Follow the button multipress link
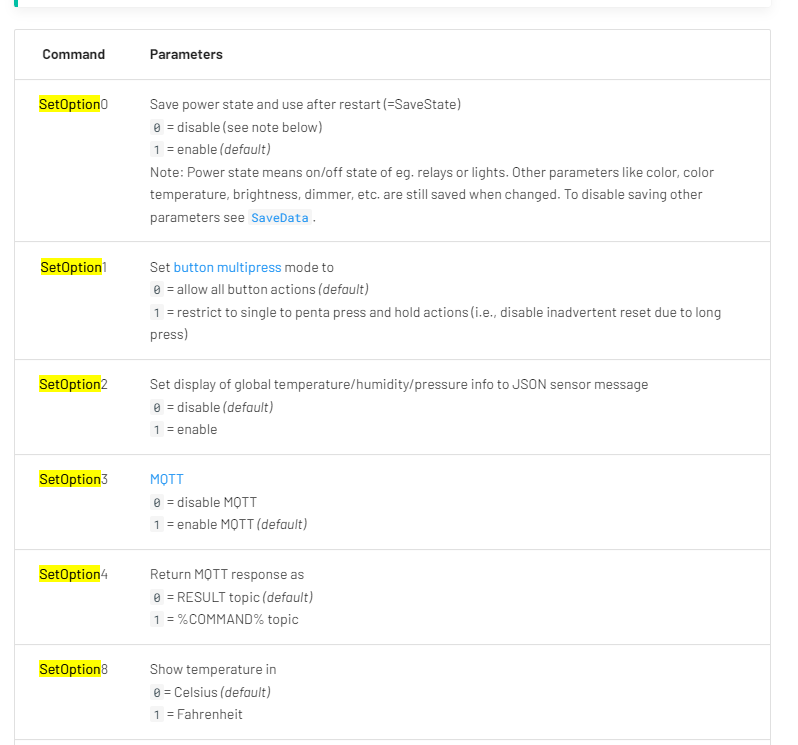Screen dimensions: 798x745 click(x=227, y=267)
